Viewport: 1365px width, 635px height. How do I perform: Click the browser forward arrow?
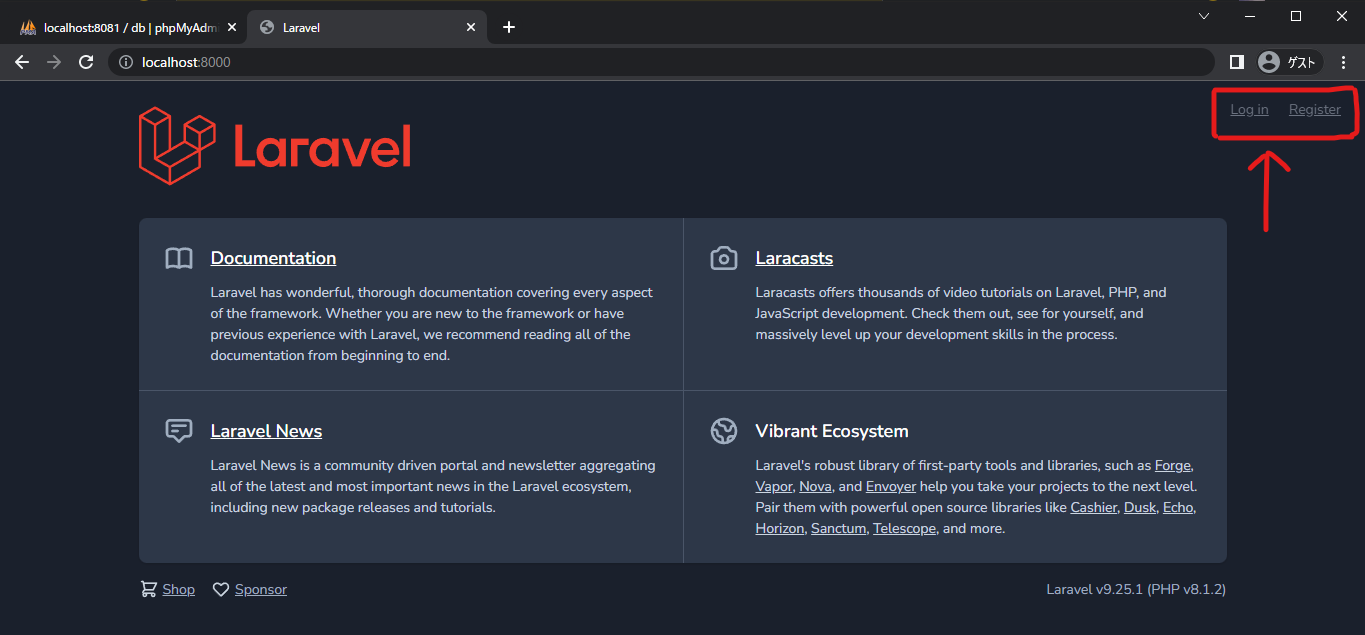[x=54, y=62]
